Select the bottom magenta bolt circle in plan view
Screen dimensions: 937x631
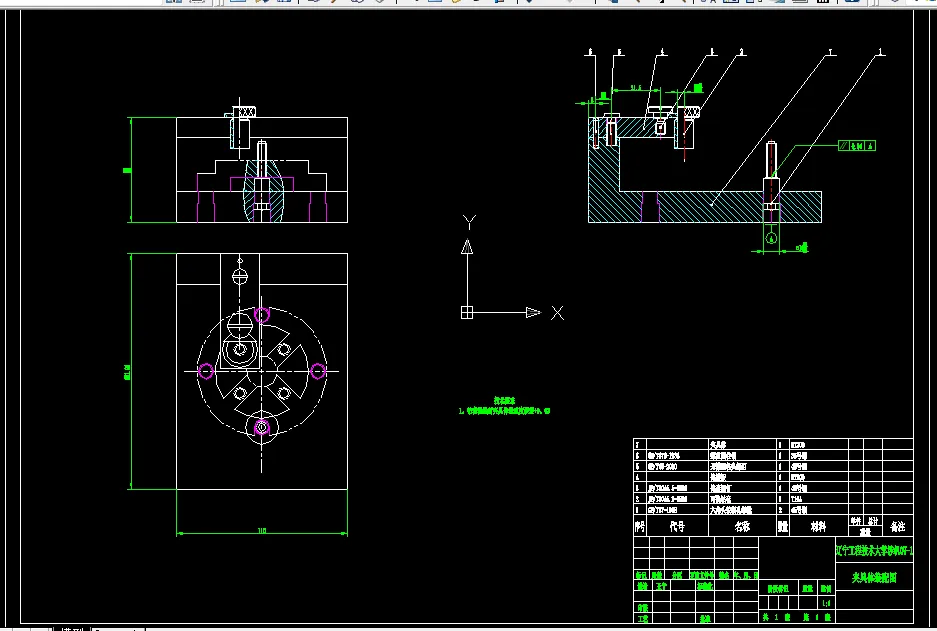262,427
